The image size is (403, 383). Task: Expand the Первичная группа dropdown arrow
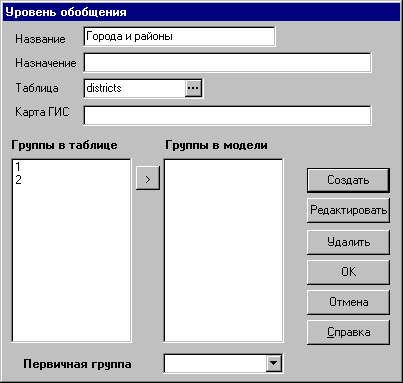pos(274,363)
